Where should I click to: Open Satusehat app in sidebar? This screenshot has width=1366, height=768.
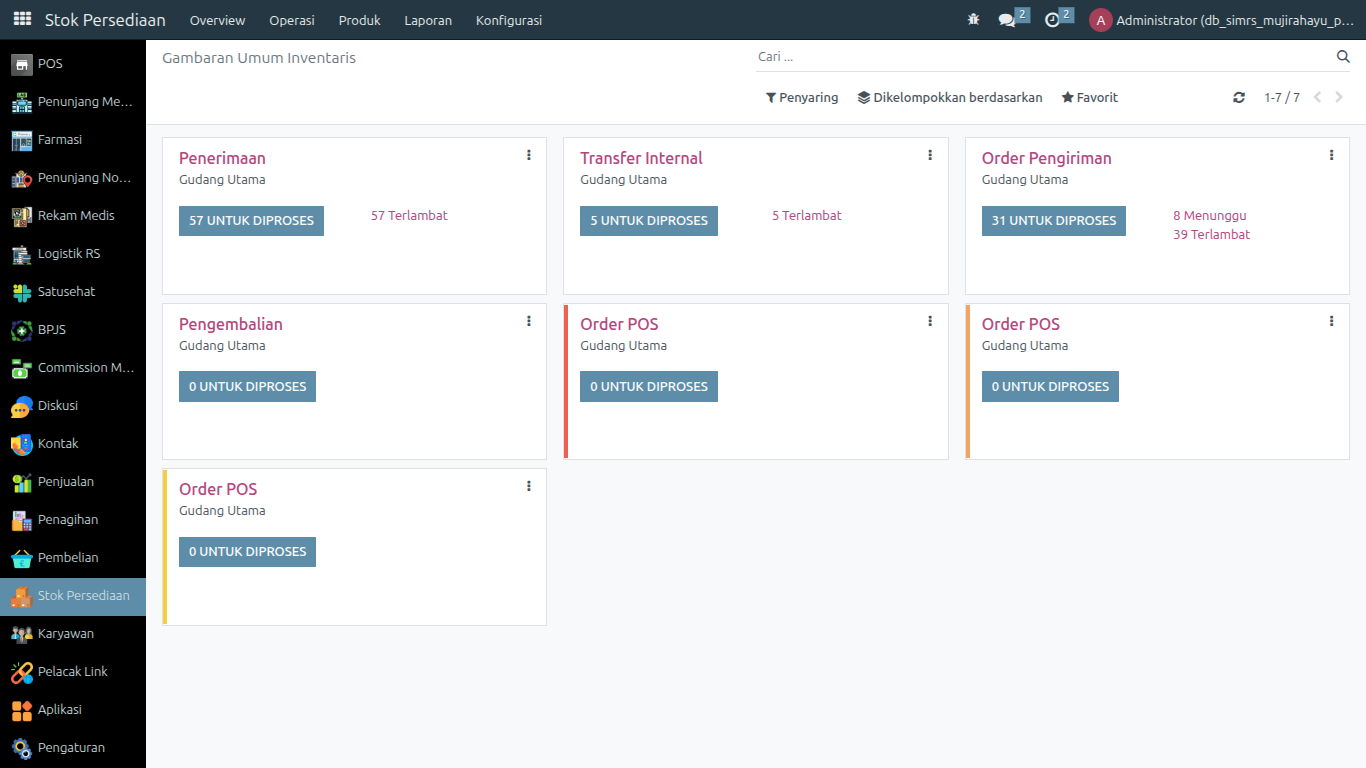pyautogui.click(x=66, y=292)
